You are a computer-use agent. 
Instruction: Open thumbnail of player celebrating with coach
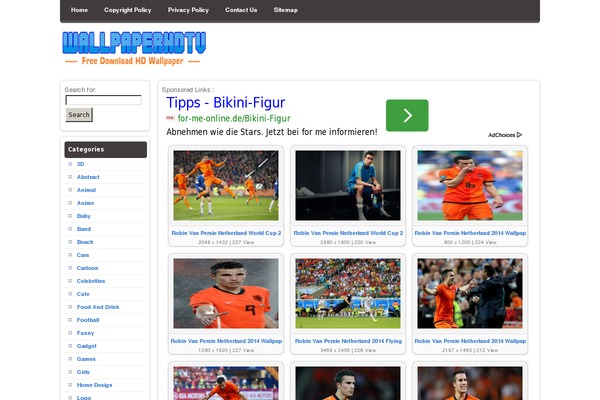pyautogui.click(x=470, y=293)
